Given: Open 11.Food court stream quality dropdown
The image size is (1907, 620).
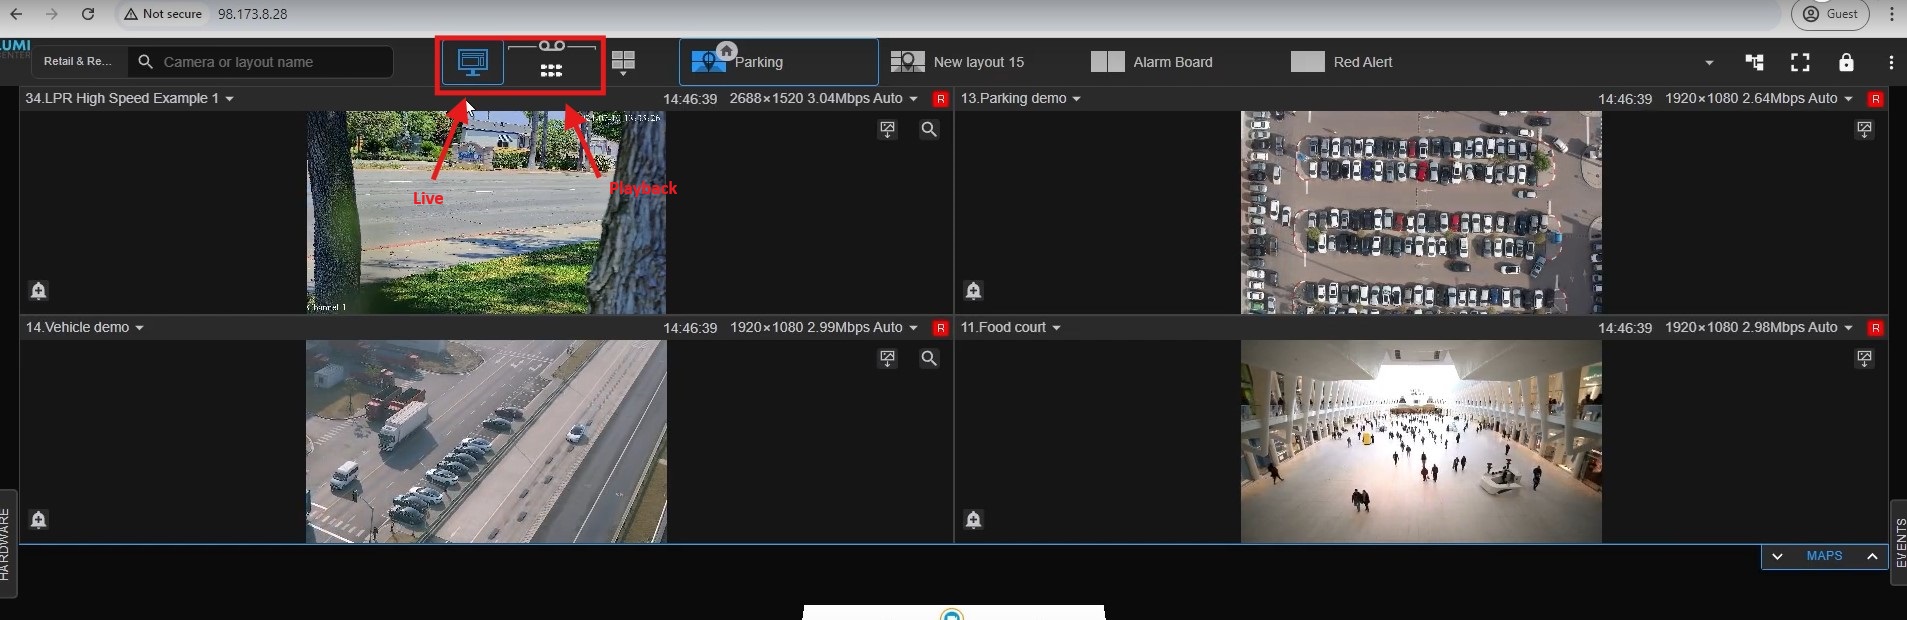Looking at the screenshot, I should (1848, 328).
